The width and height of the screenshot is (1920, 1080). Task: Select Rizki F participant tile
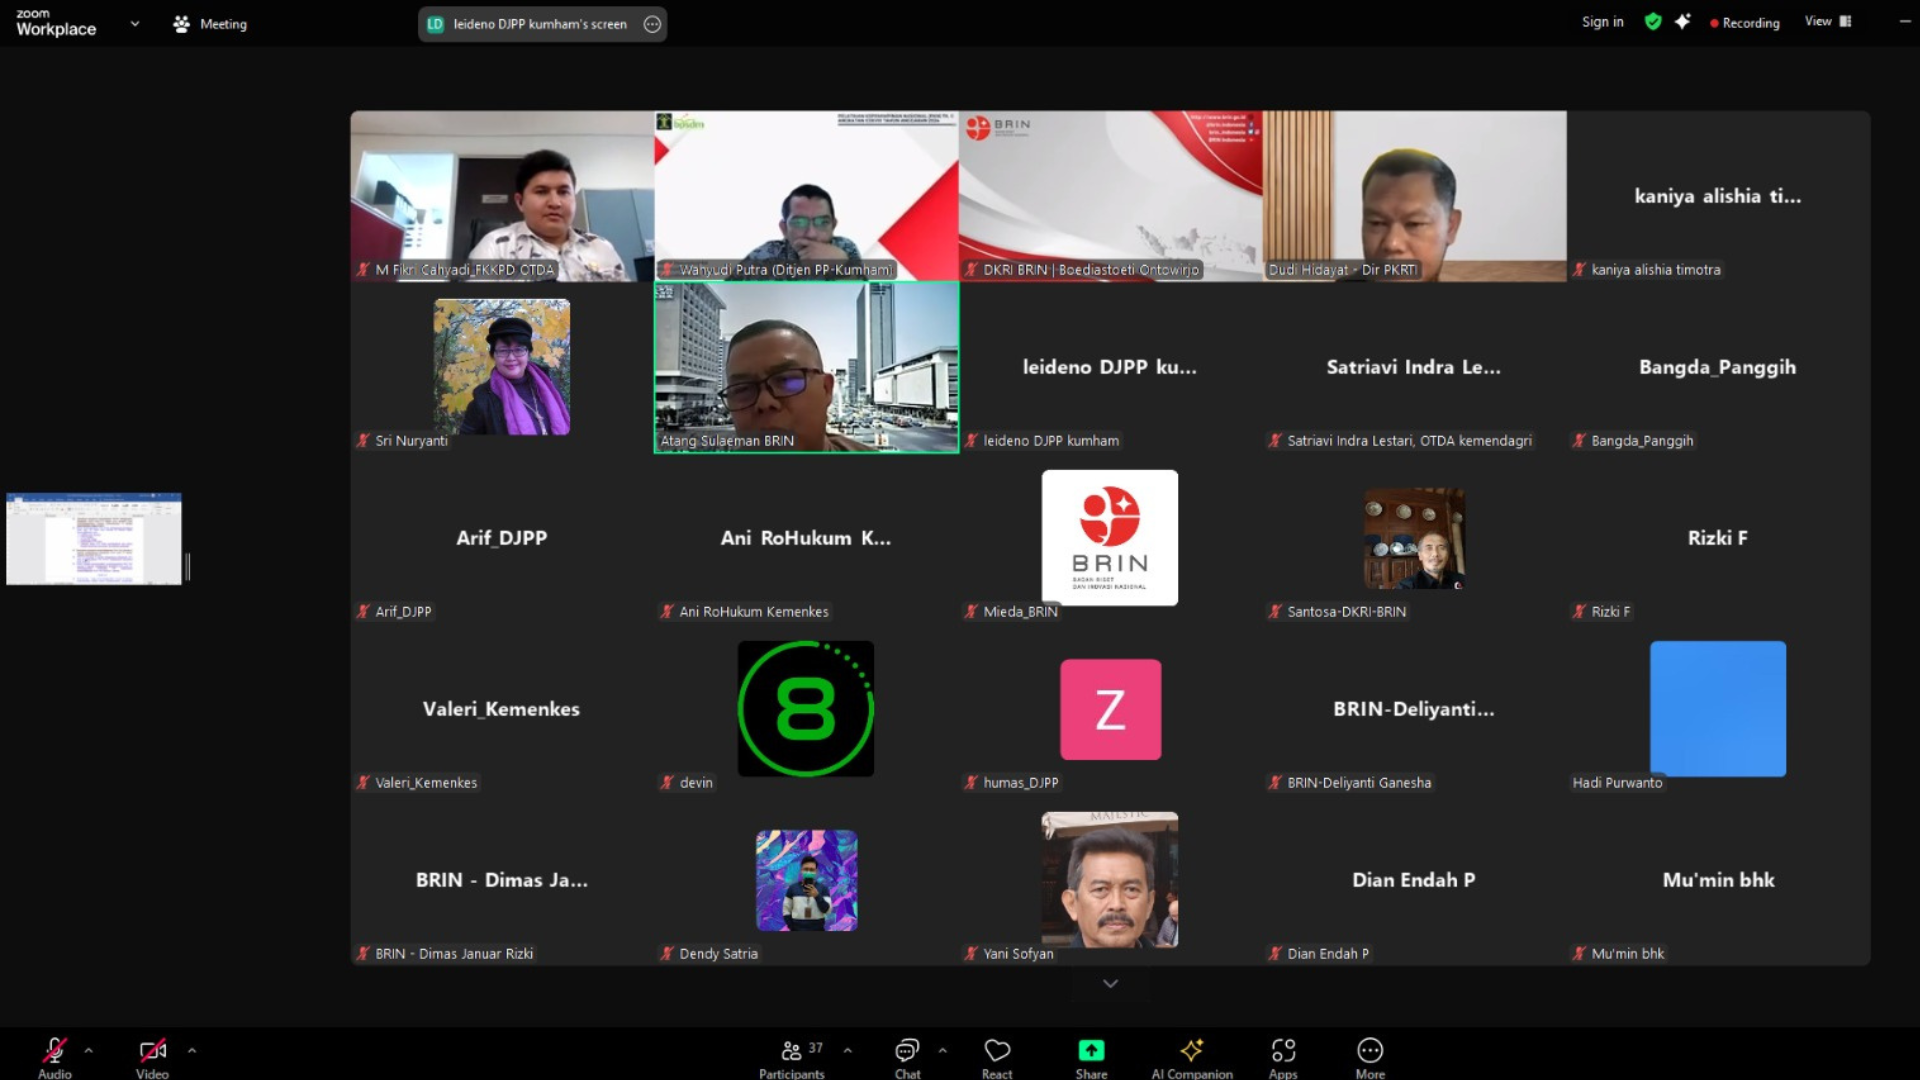click(1718, 538)
